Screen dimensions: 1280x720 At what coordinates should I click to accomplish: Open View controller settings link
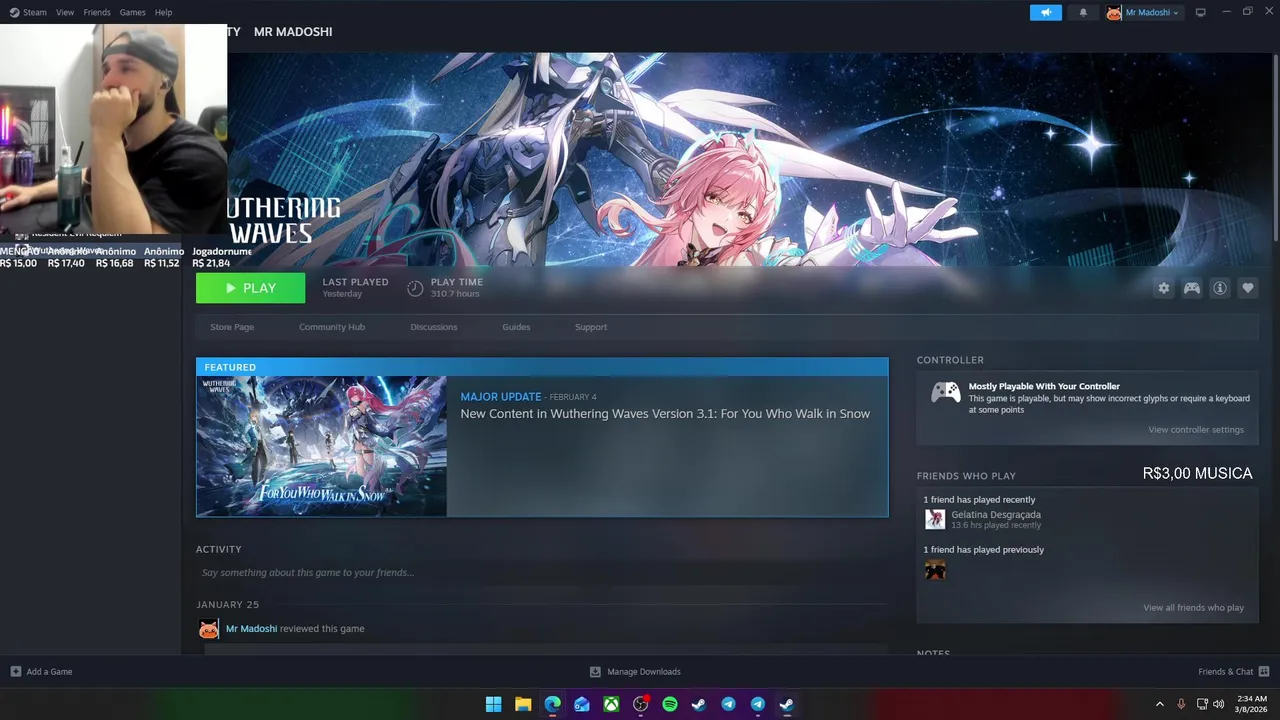click(x=1196, y=430)
